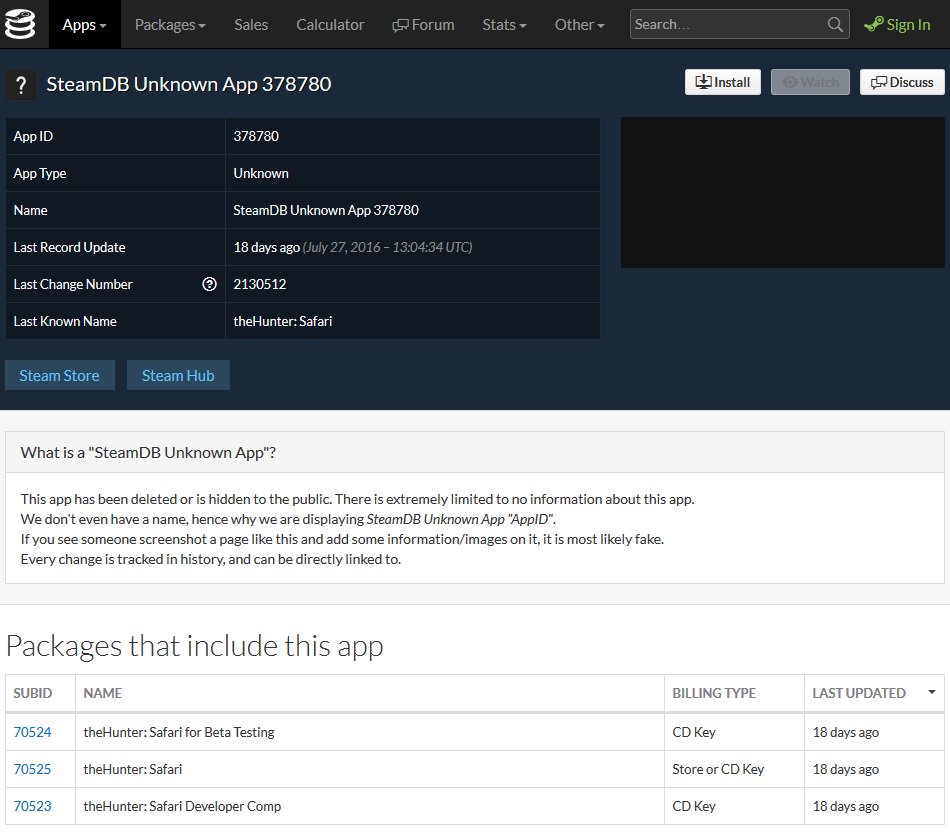This screenshot has width=950, height=832.
Task: Click the Install button
Action: coord(723,82)
